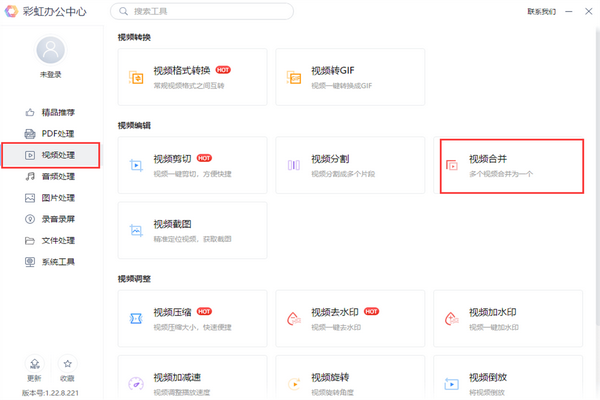Click the 视频倒放 reverse icon
Image resolution: width=600 pixels, height=400 pixels.
pos(452,384)
